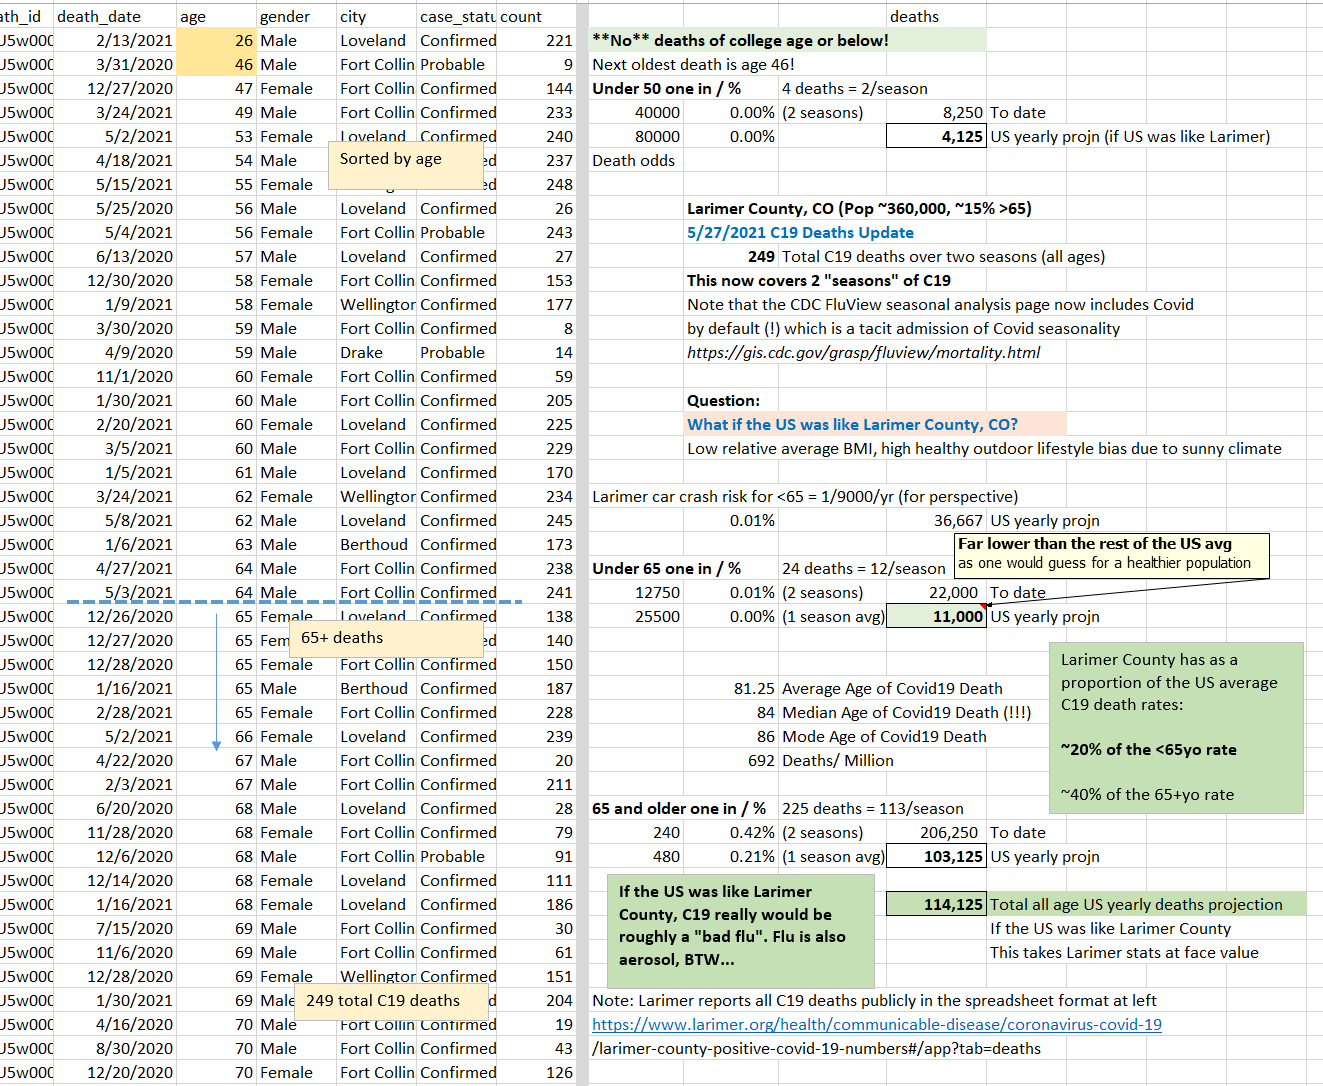
Task: Select the 103,125 US yearly projection cell
Action: (x=936, y=856)
